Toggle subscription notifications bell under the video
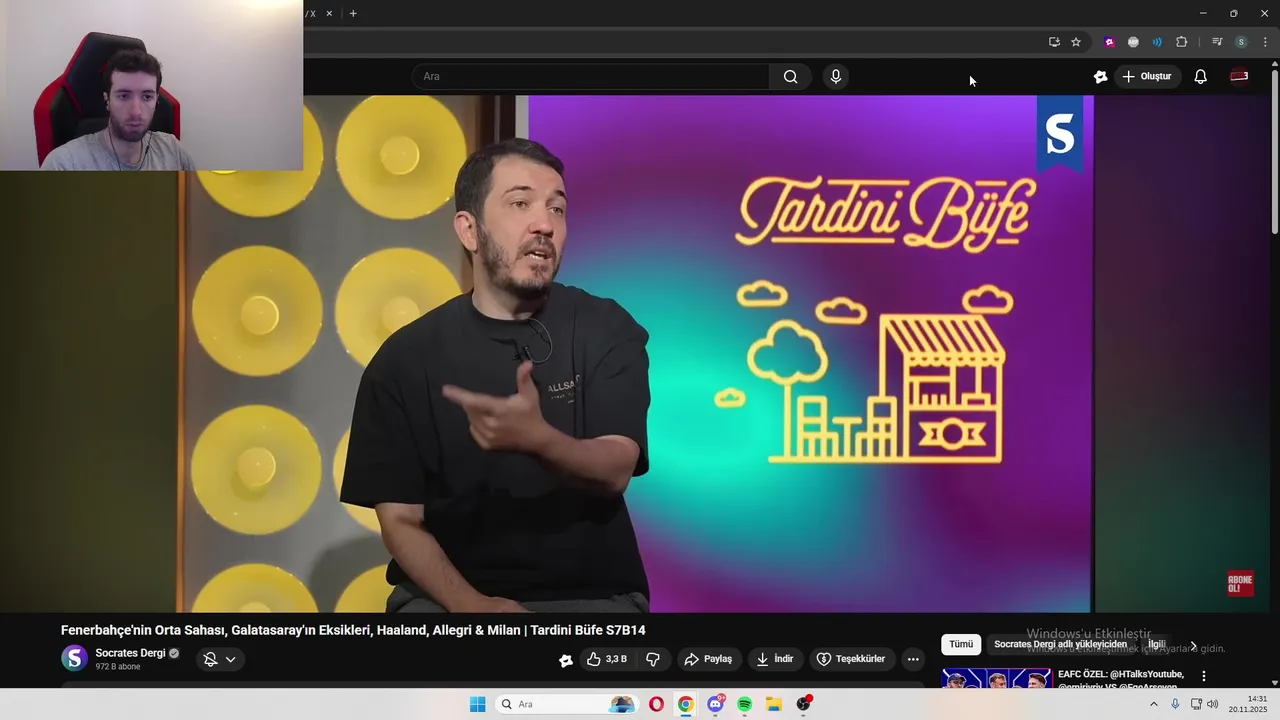1280x720 pixels. pyautogui.click(x=210, y=659)
